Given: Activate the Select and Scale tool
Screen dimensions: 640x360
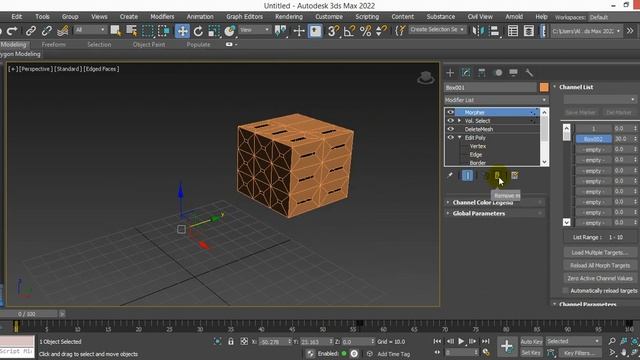Looking at the screenshot, I should click(214, 31).
